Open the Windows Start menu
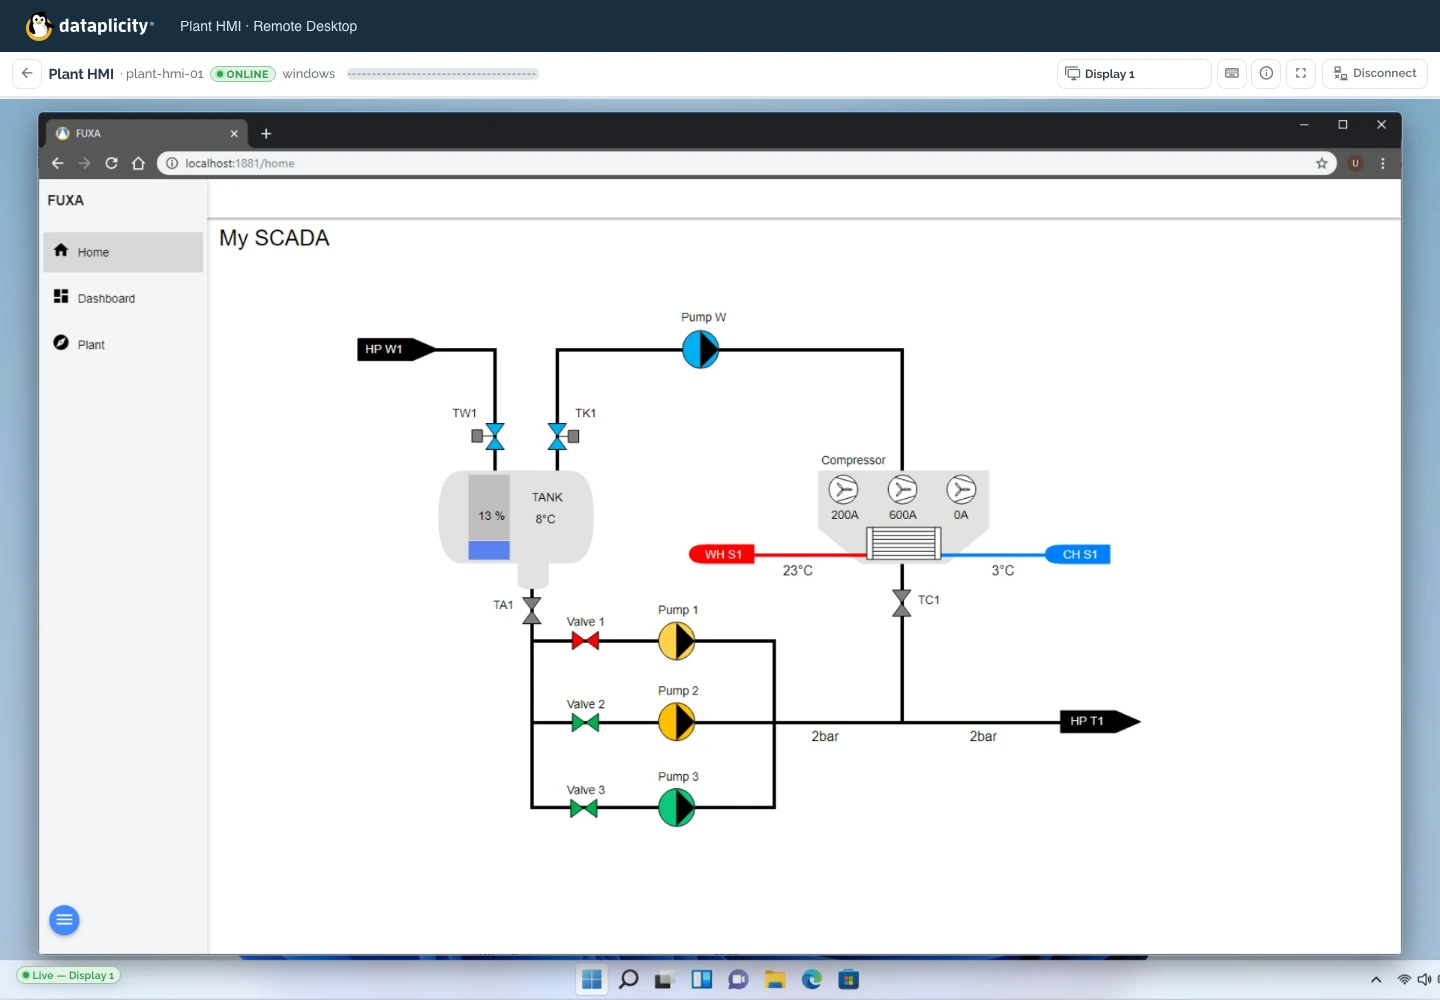Image resolution: width=1440 pixels, height=1000 pixels. tap(592, 980)
